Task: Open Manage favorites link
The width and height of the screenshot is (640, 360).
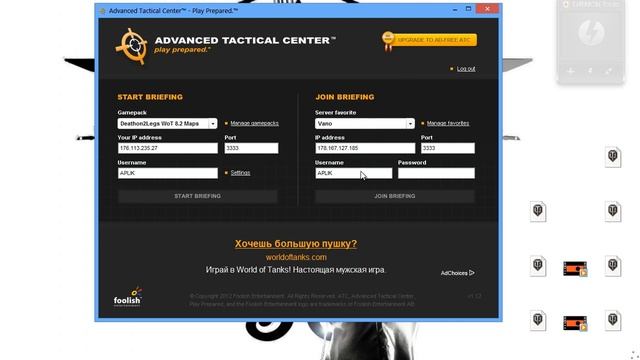Action: pyautogui.click(x=448, y=123)
